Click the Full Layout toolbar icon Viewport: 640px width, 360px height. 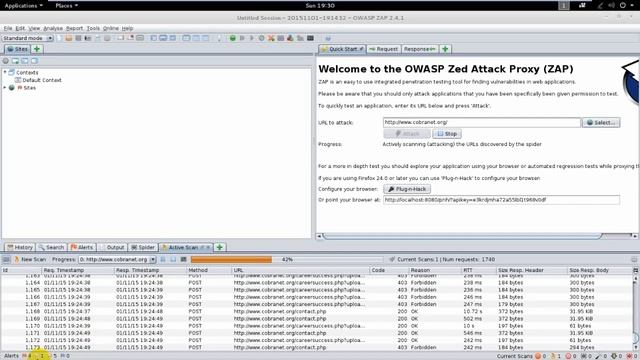pyautogui.click(x=173, y=38)
